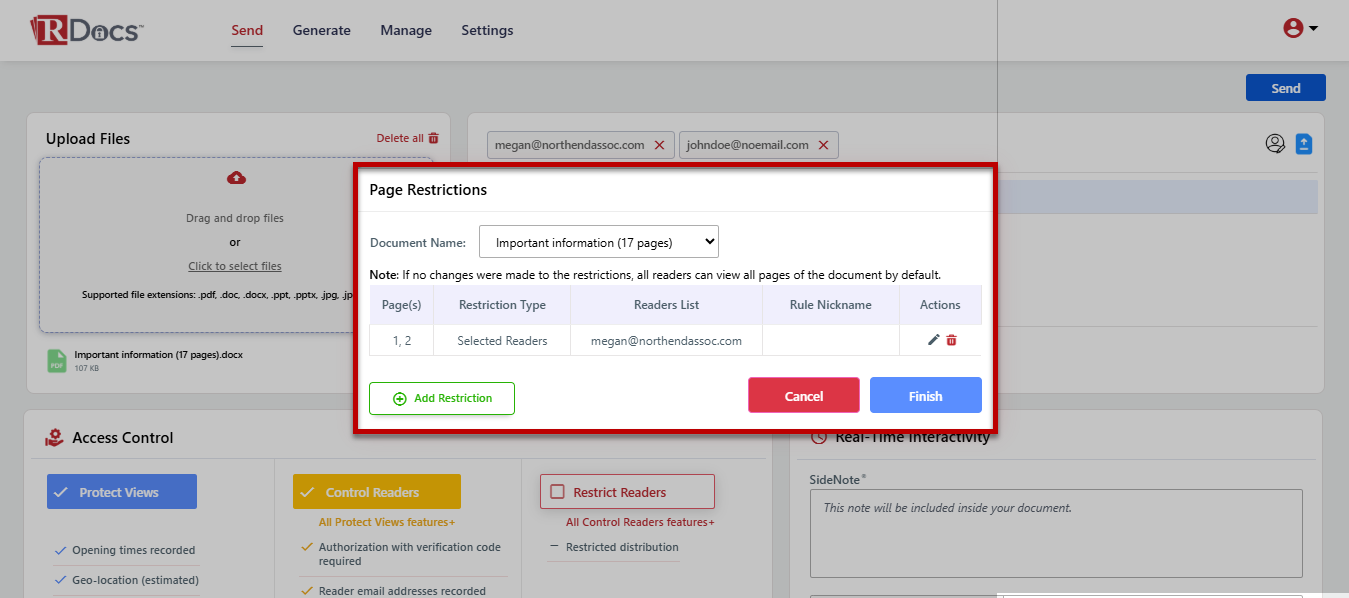The image size is (1349, 598).
Task: Toggle the Restrict Readers checkbox
Action: click(x=556, y=492)
